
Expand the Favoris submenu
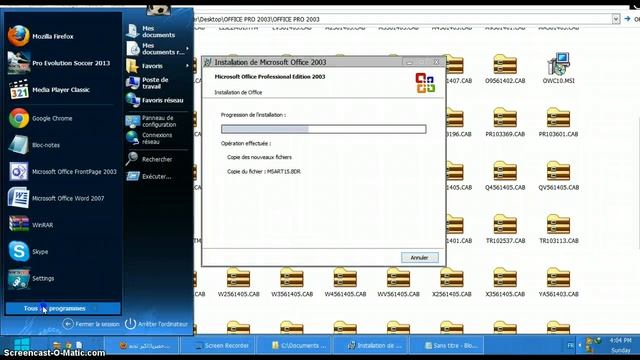coord(157,66)
